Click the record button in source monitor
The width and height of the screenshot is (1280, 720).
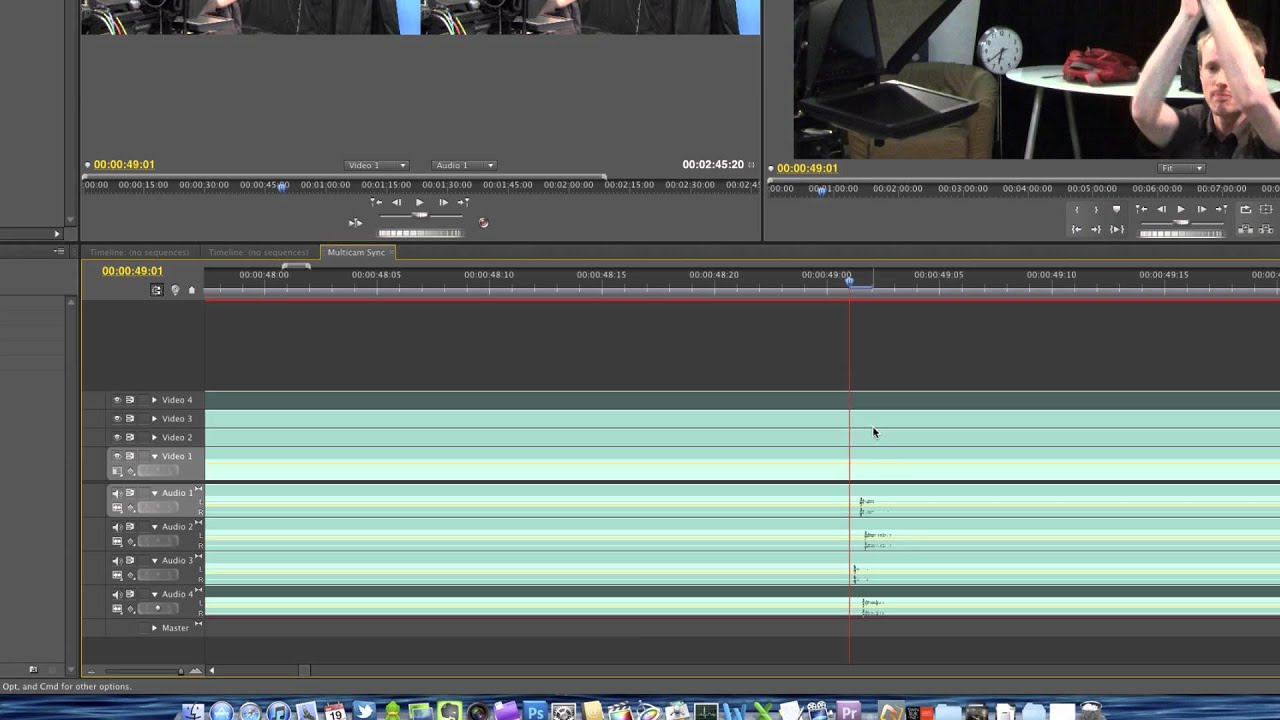tap(484, 223)
